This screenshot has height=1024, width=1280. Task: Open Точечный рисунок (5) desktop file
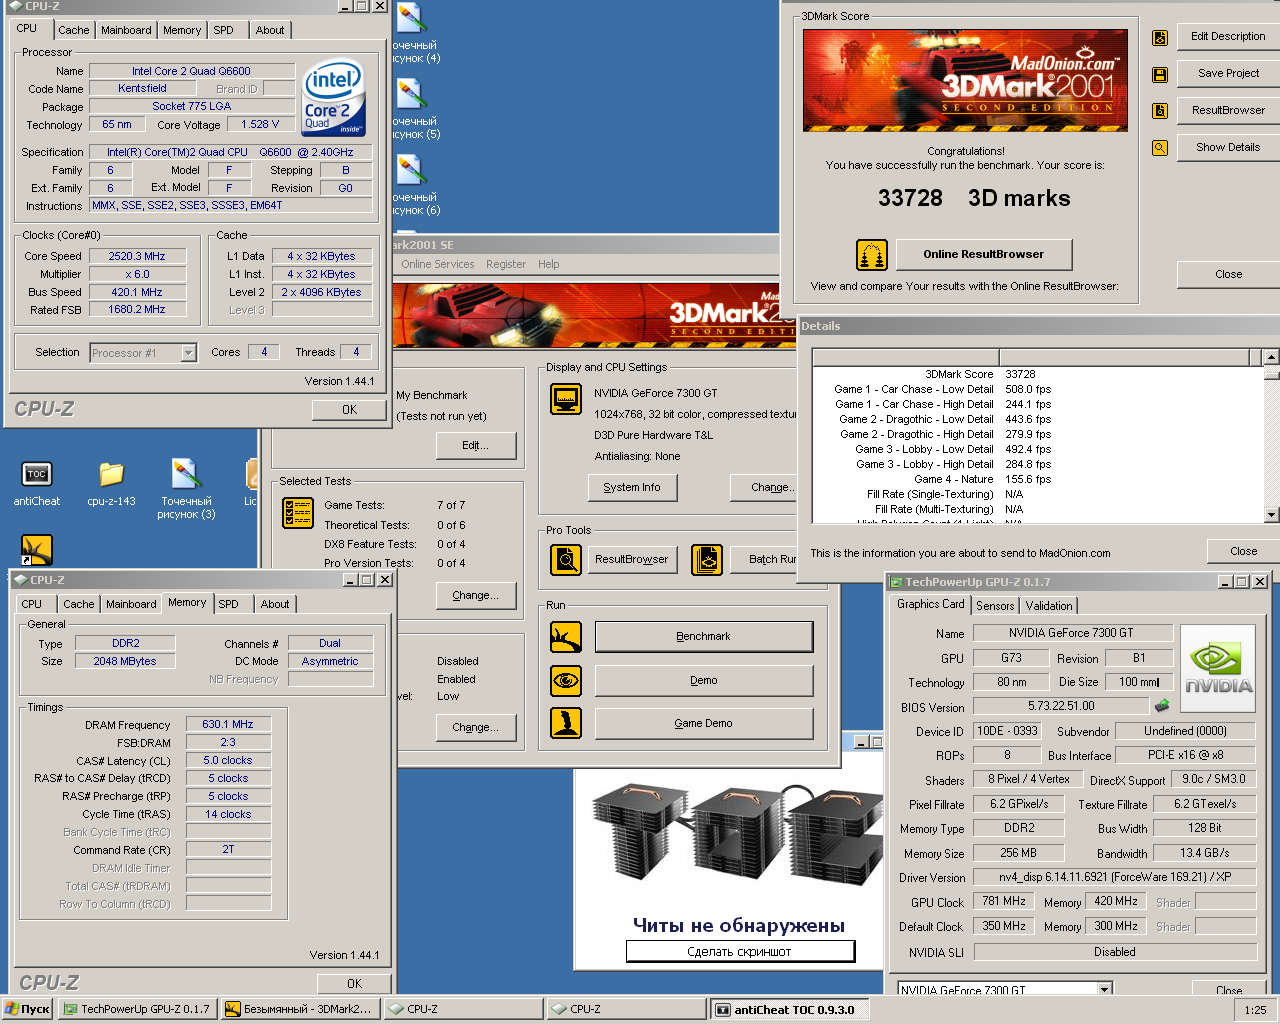coord(412,109)
